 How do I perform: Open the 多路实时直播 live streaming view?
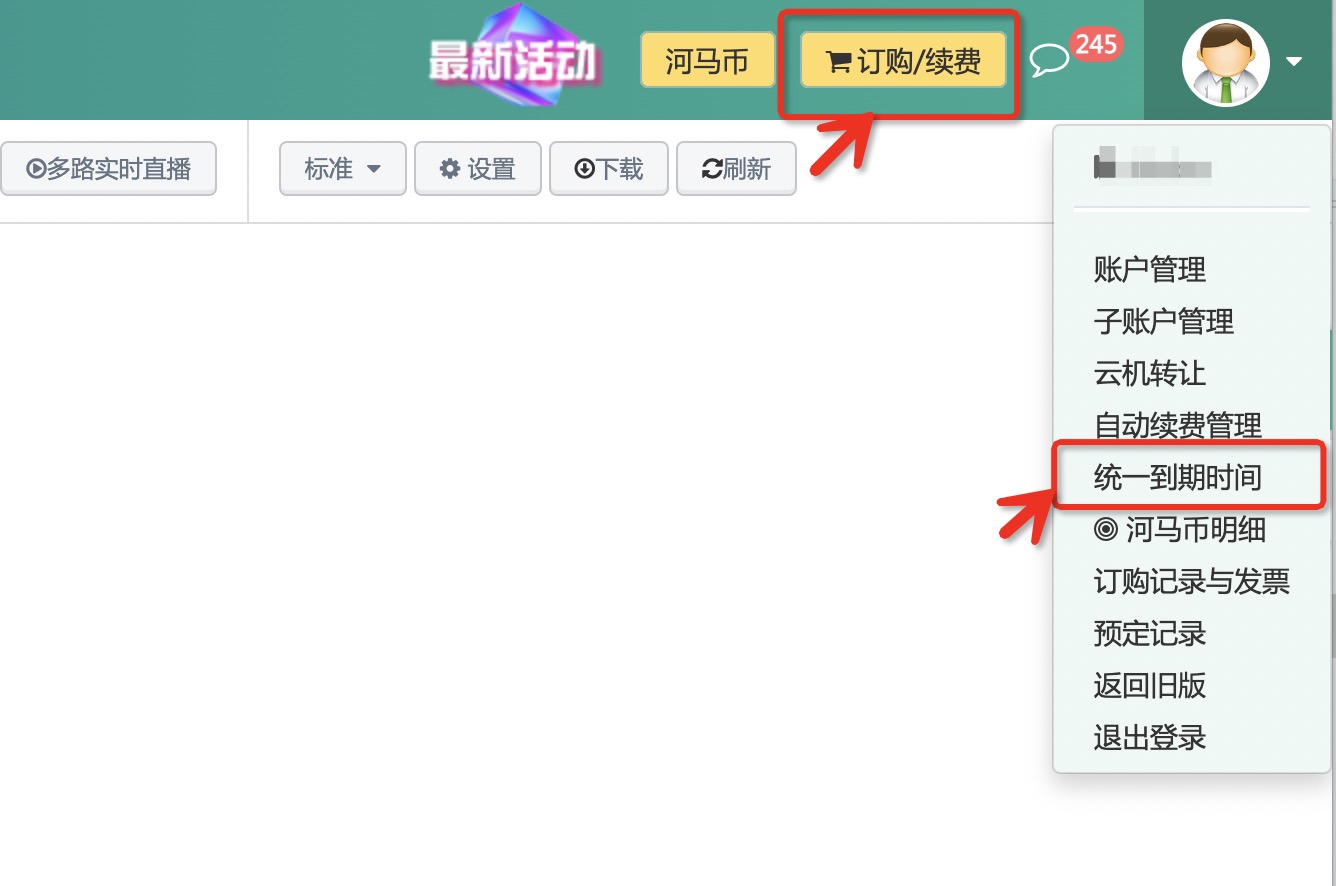pos(109,168)
